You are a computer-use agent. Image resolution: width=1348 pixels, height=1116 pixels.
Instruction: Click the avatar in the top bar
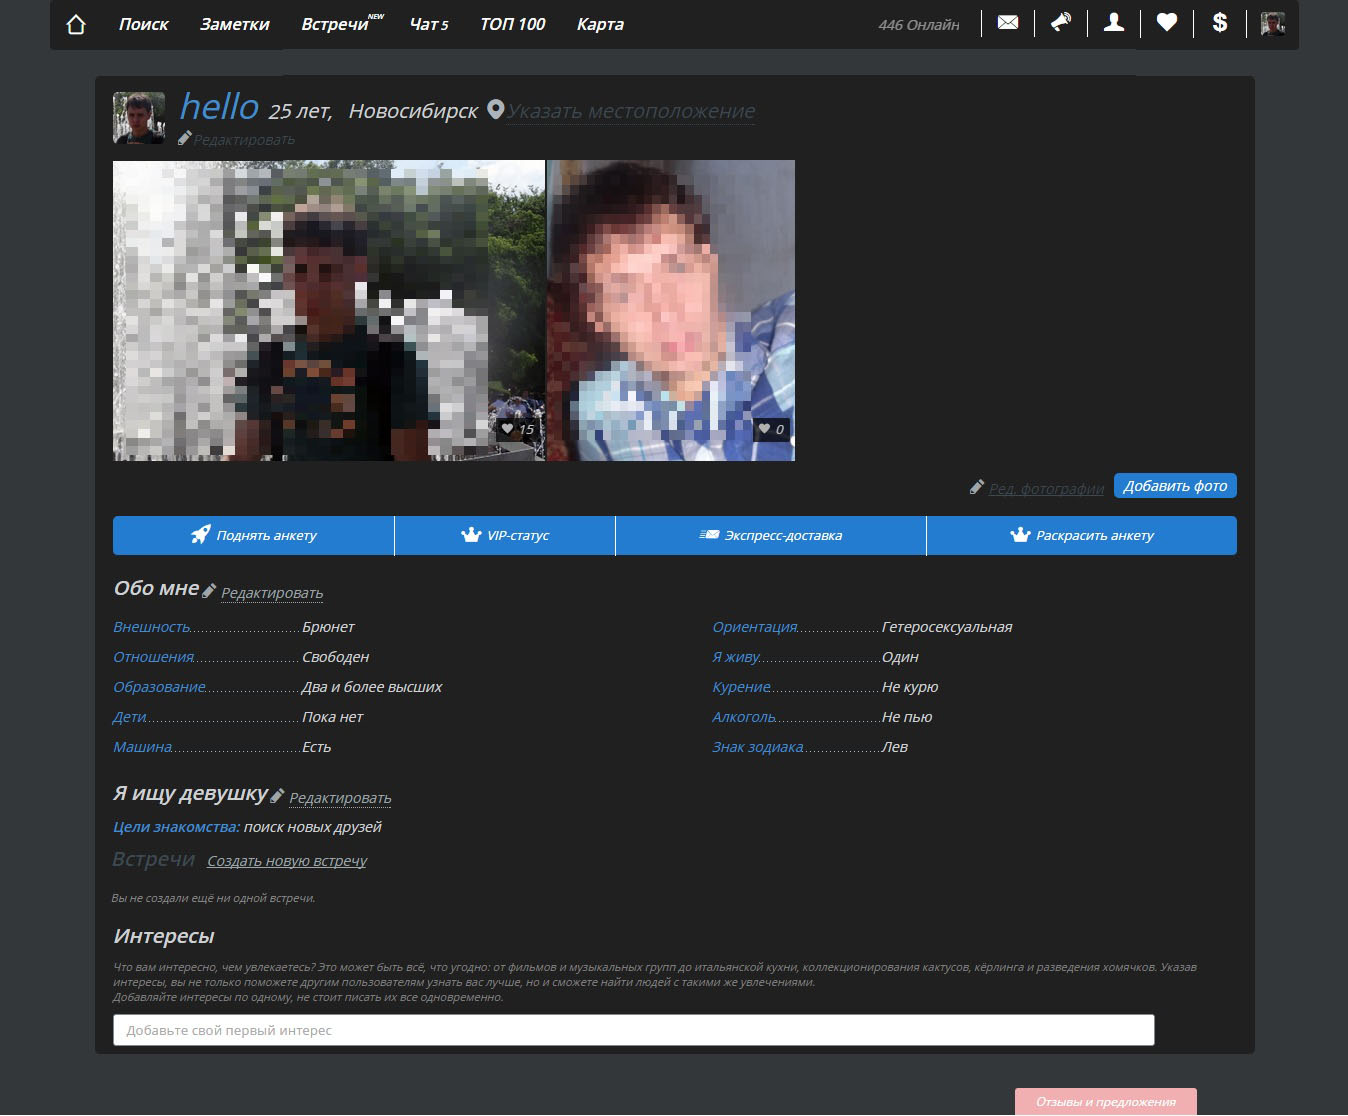point(1272,23)
